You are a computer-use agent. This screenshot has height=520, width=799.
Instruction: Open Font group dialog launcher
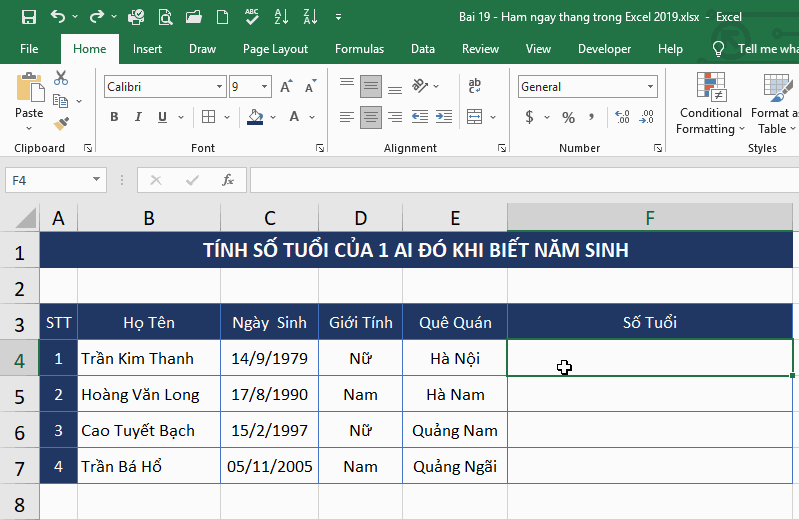320,148
